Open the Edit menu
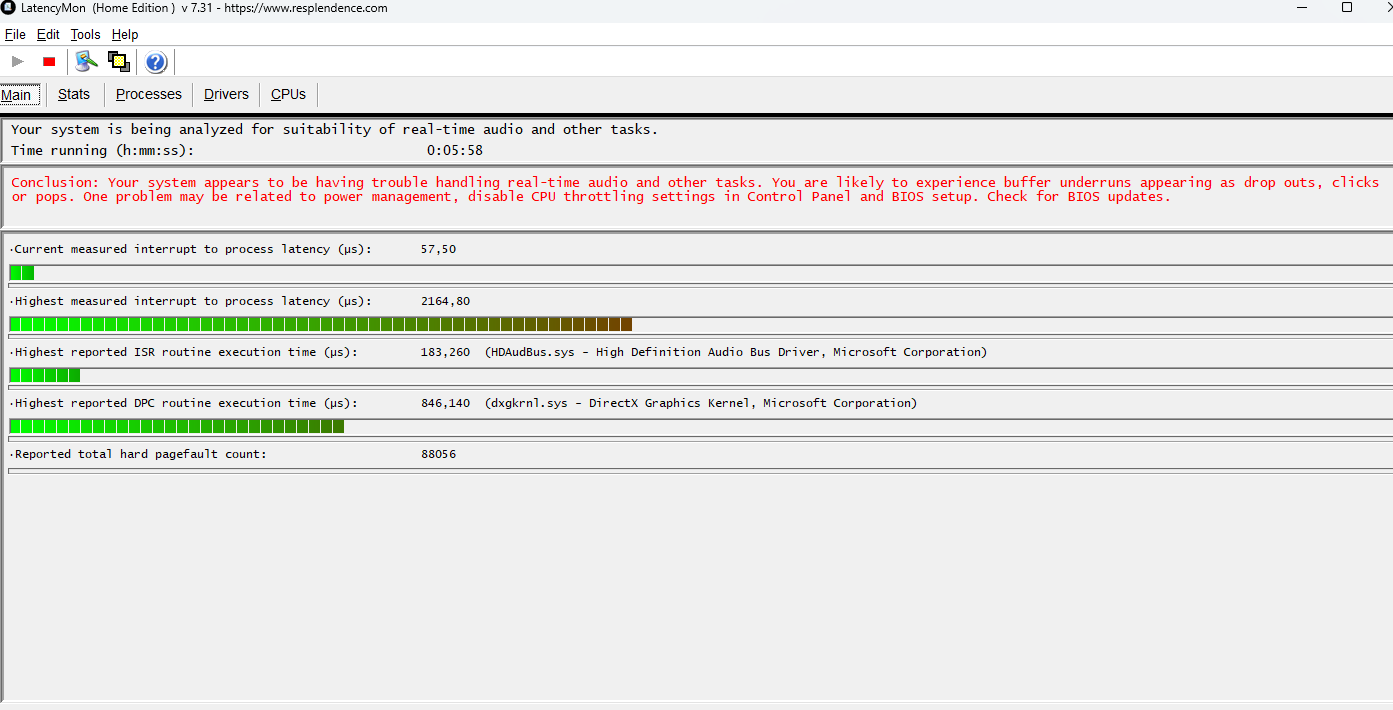This screenshot has height=710, width=1393. (47, 33)
